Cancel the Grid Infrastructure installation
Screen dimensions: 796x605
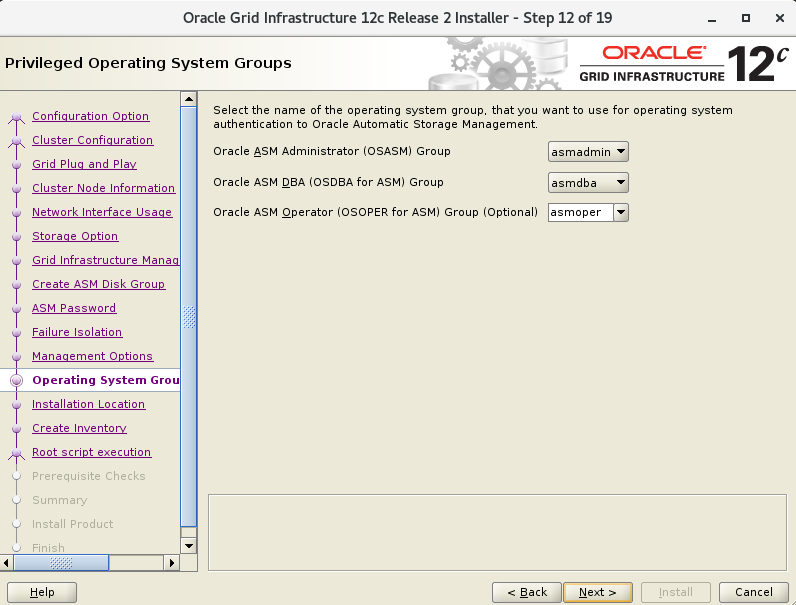754,592
